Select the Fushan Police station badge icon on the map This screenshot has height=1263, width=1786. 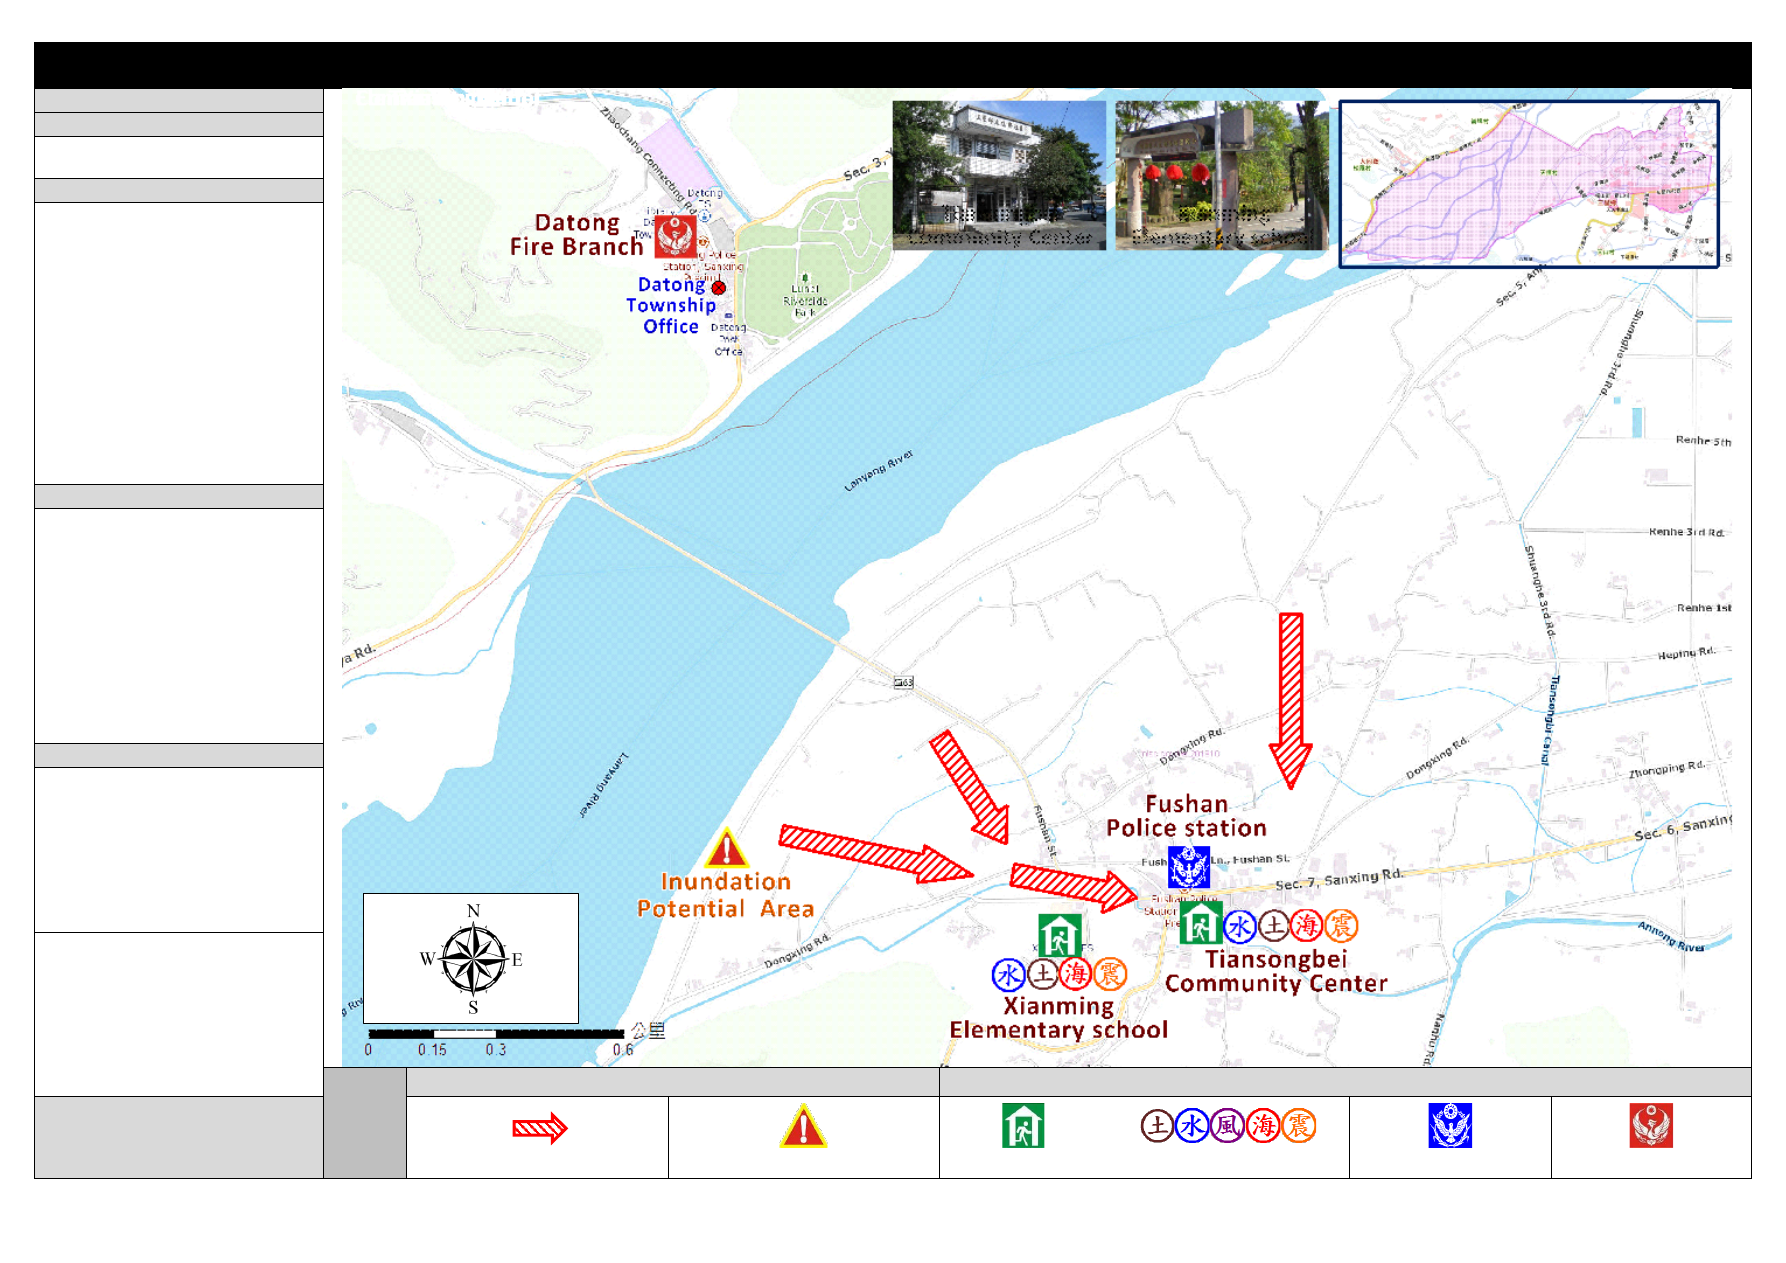click(x=1189, y=867)
